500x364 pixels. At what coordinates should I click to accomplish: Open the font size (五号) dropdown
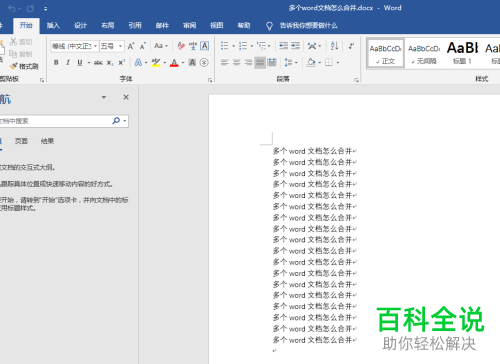point(120,46)
